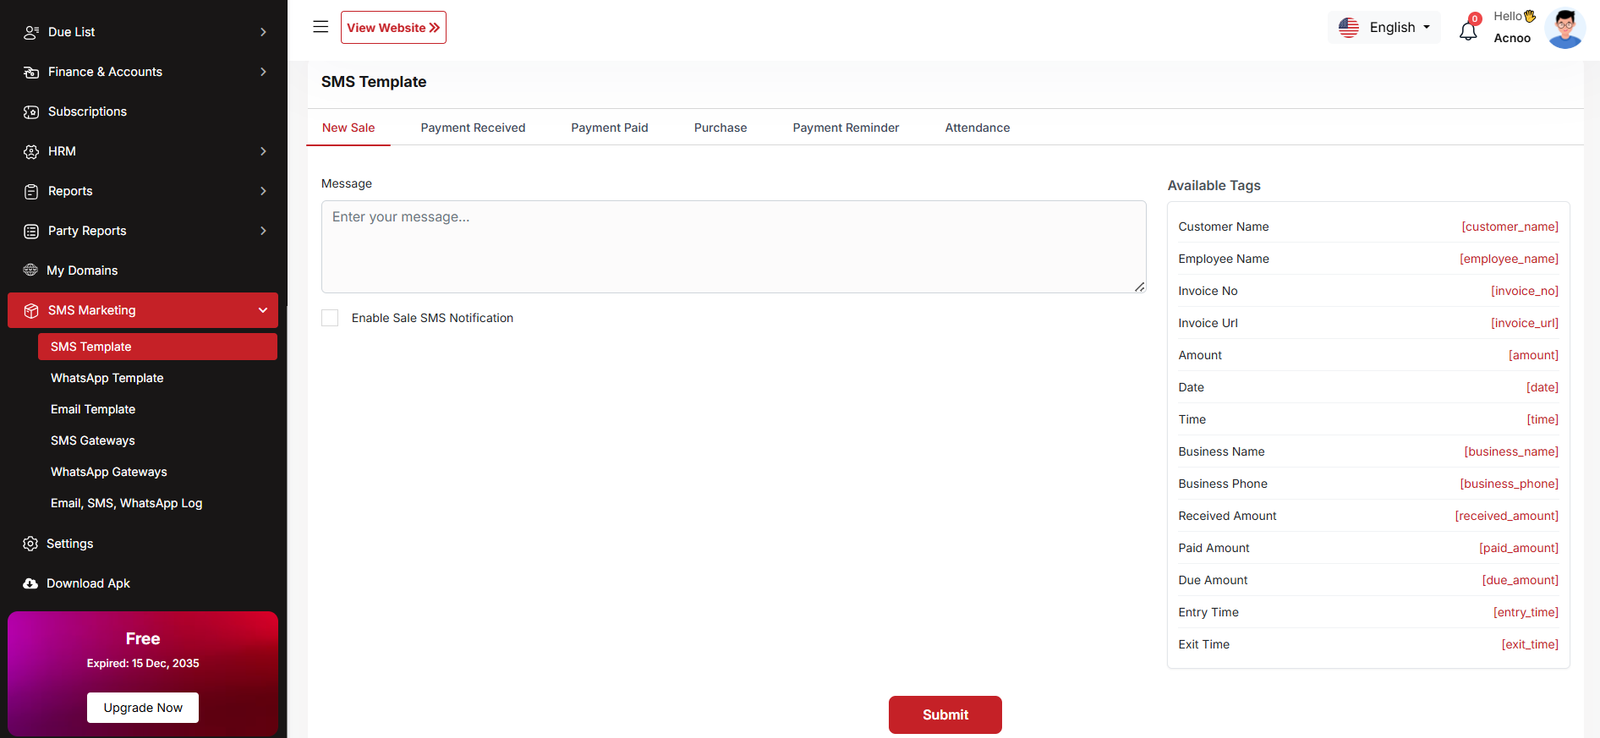Click the View Website button
The width and height of the screenshot is (1600, 738).
coord(393,28)
